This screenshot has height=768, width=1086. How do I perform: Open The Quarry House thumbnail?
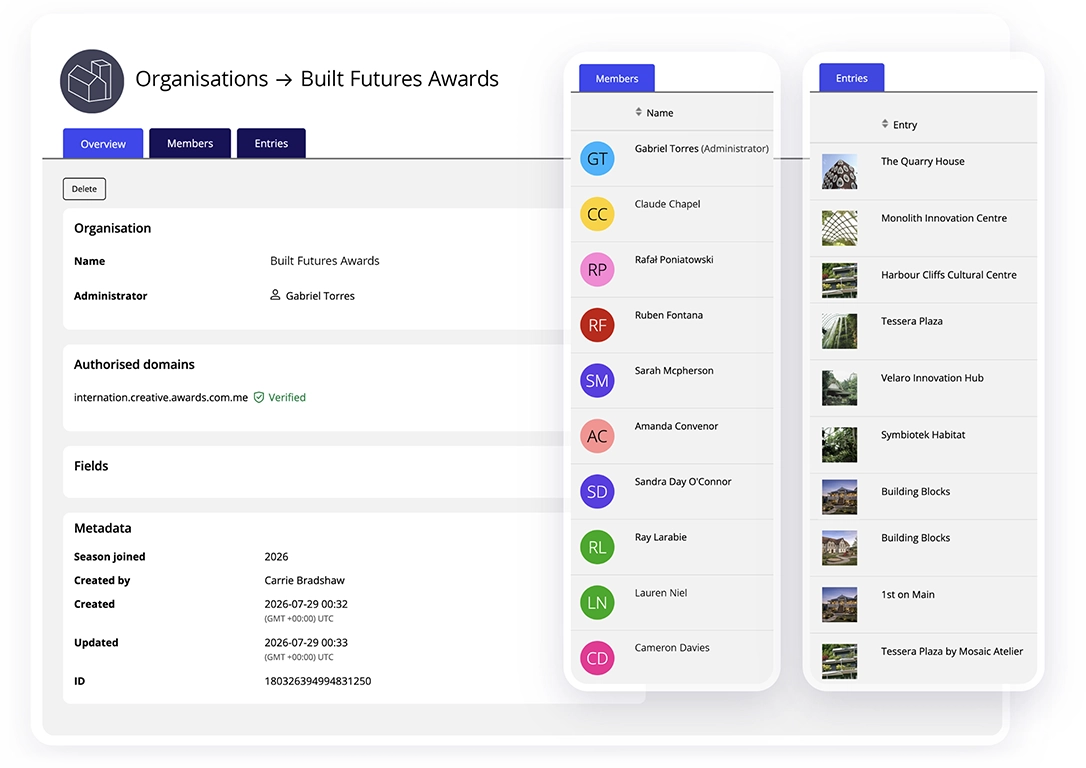click(839, 172)
